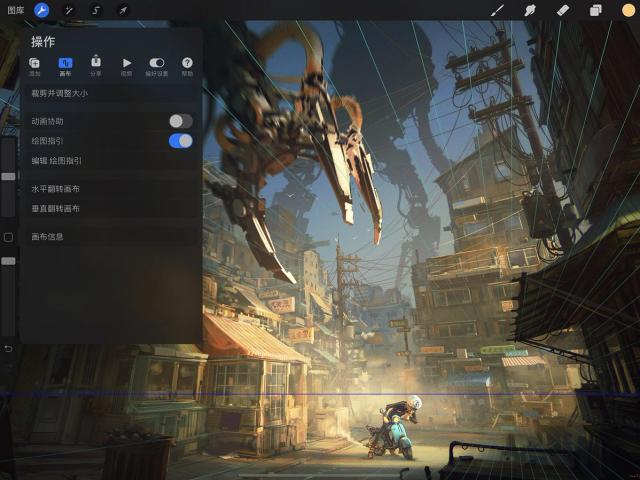640x480 pixels.
Task: Open the 偏好设置 tab
Action: click(x=157, y=66)
